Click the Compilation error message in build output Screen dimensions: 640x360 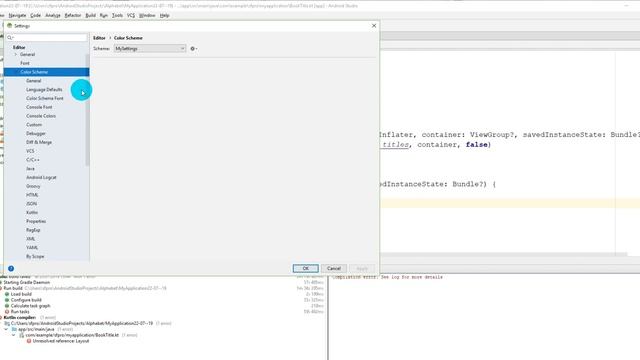[387, 277]
